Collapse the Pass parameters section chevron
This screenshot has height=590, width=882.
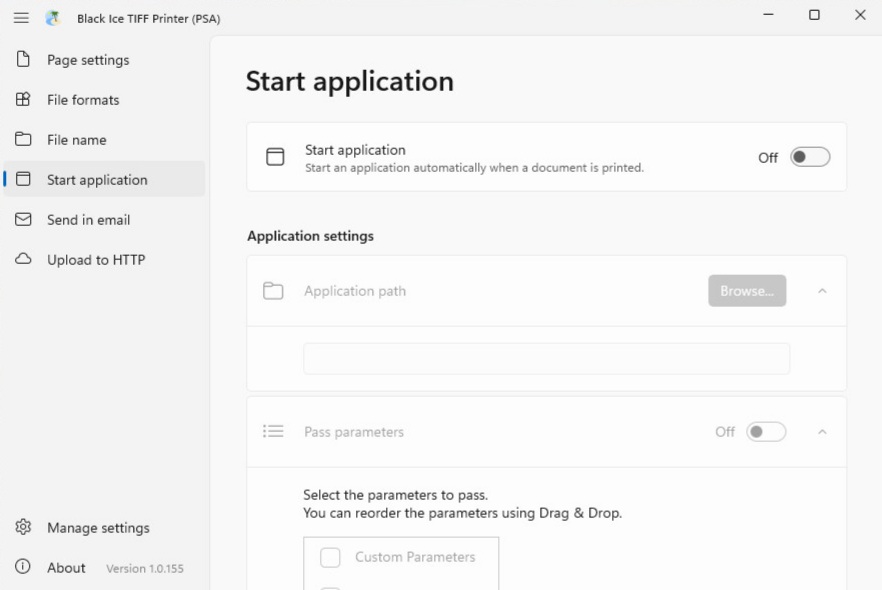(x=822, y=431)
